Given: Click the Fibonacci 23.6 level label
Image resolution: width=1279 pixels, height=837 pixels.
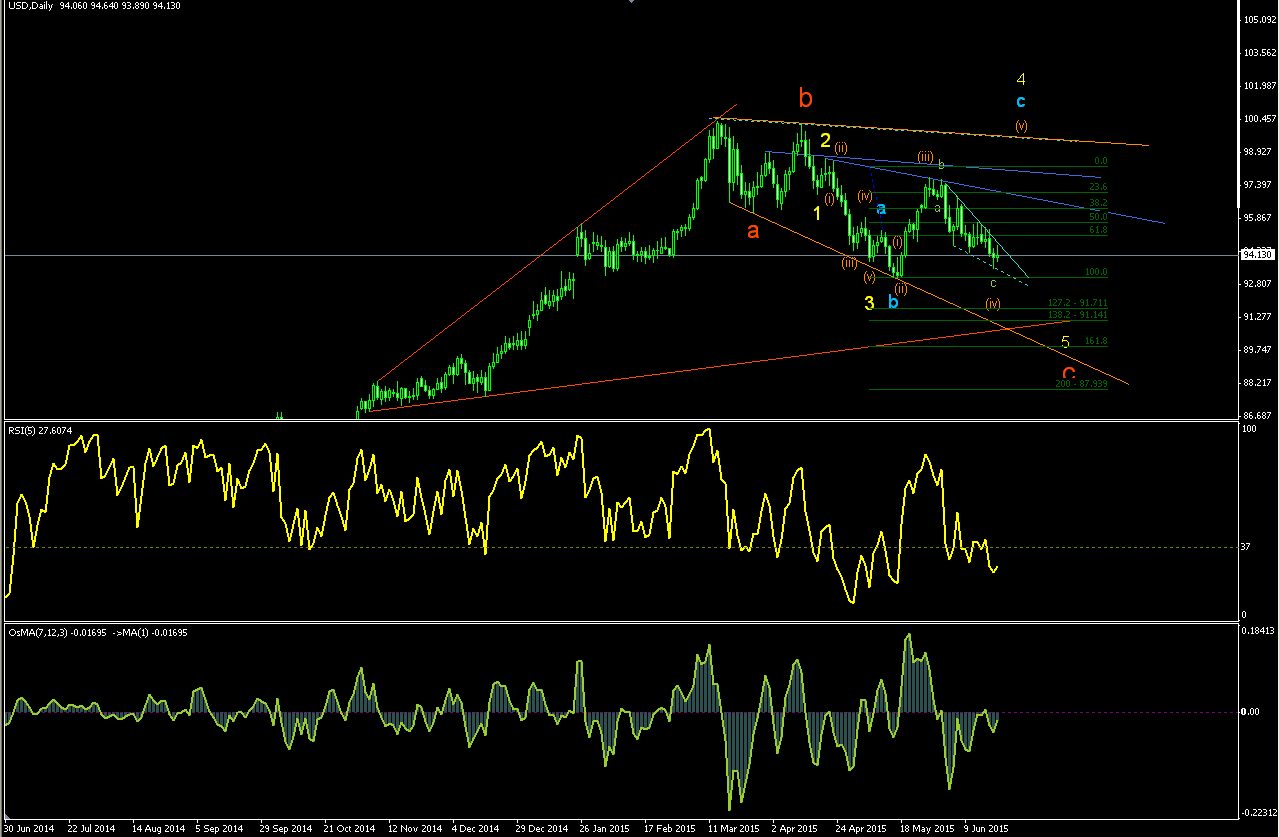Looking at the screenshot, I should pos(1098,187).
